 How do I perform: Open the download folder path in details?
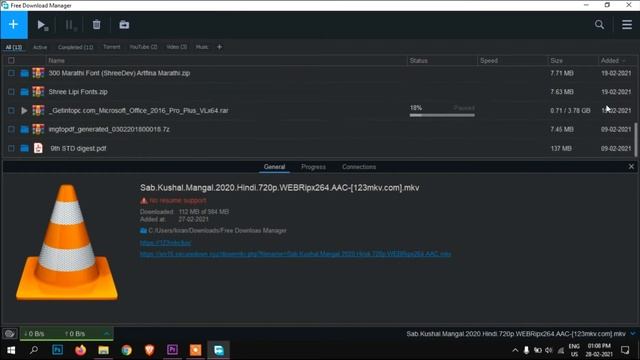tap(217, 231)
